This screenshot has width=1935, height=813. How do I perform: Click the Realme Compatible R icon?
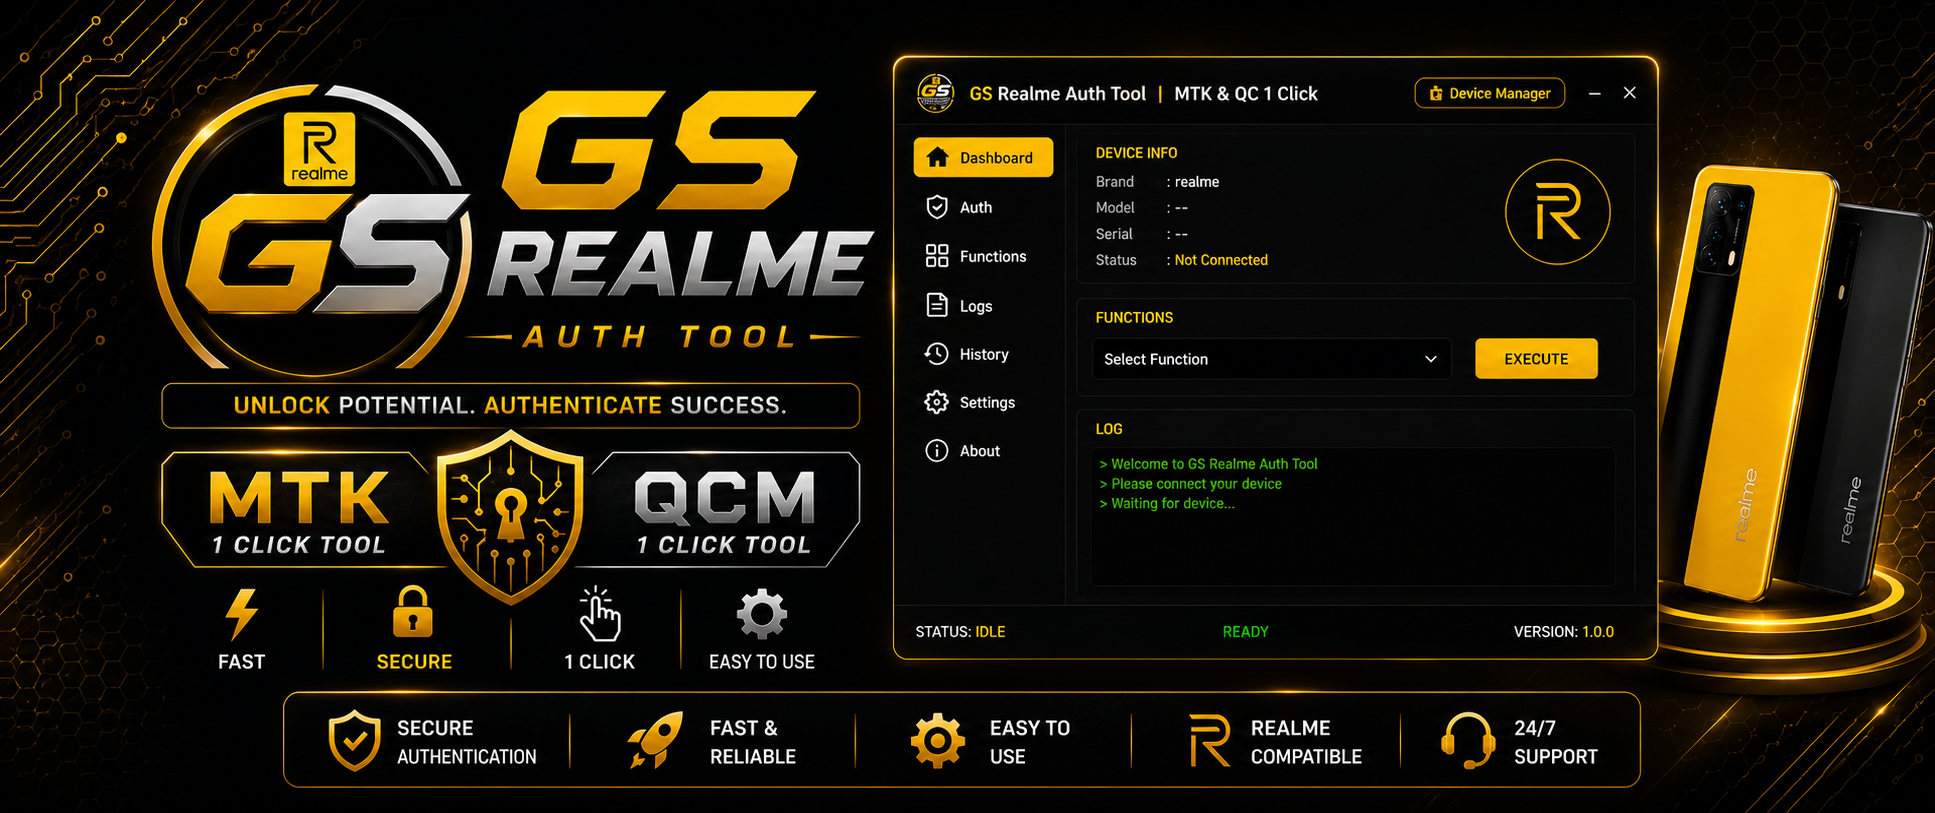click(1210, 741)
